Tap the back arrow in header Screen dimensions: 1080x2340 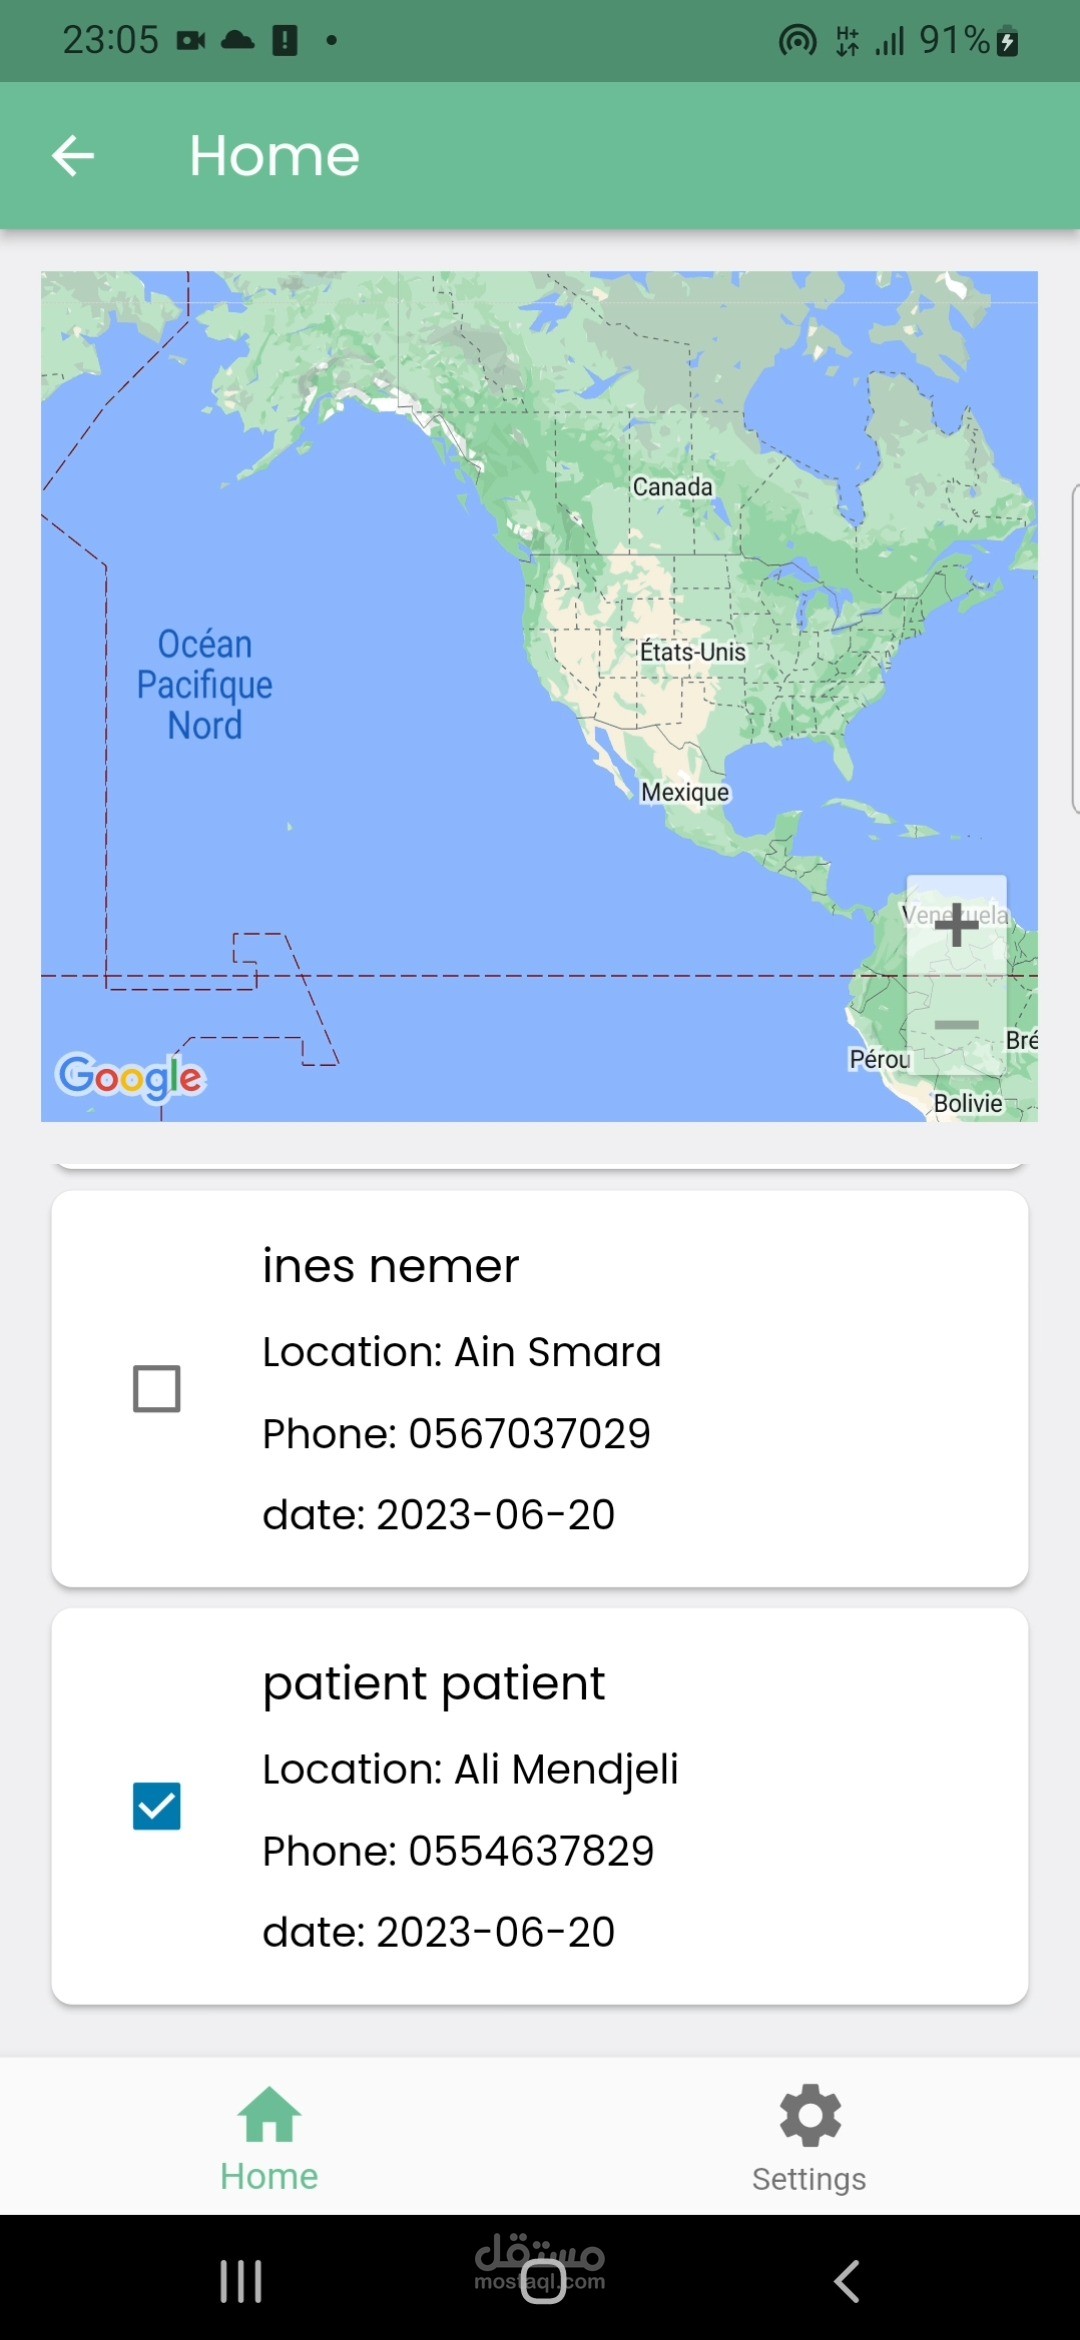(73, 156)
